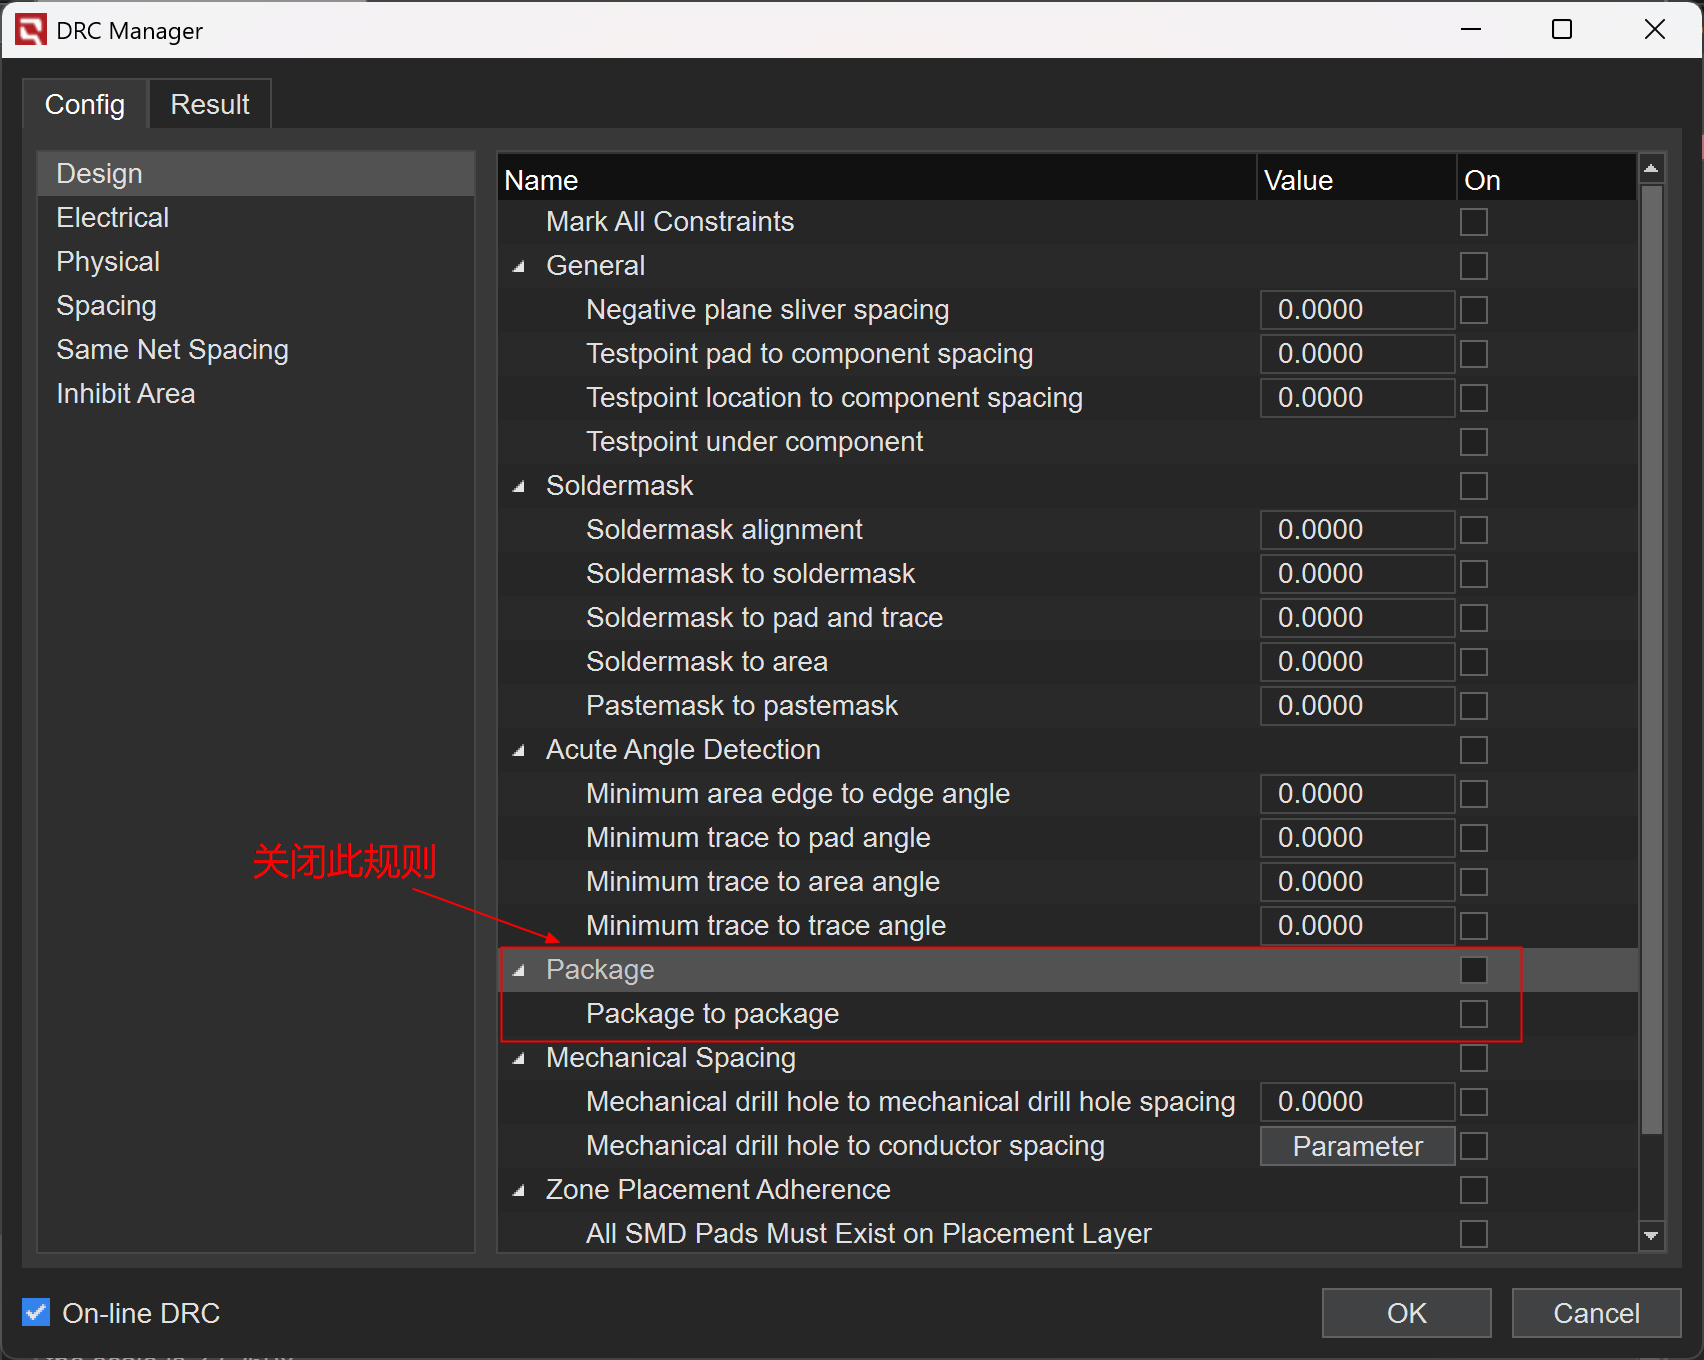Click the DRC Manager app icon
1704x1360 pixels.
click(30, 30)
